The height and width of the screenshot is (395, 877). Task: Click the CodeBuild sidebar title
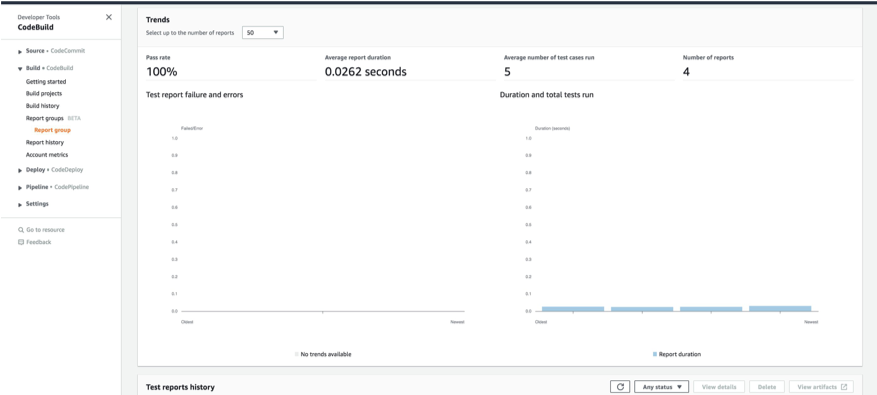click(x=36, y=27)
